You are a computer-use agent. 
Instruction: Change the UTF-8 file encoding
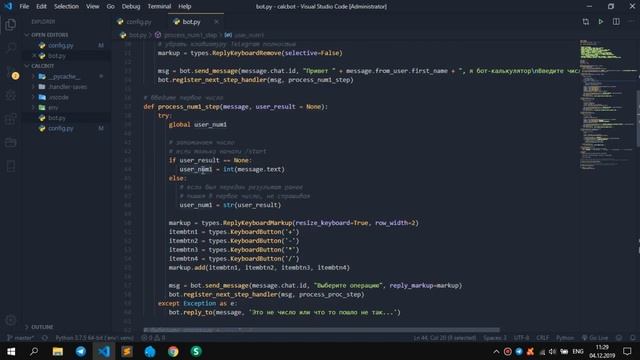coord(521,338)
